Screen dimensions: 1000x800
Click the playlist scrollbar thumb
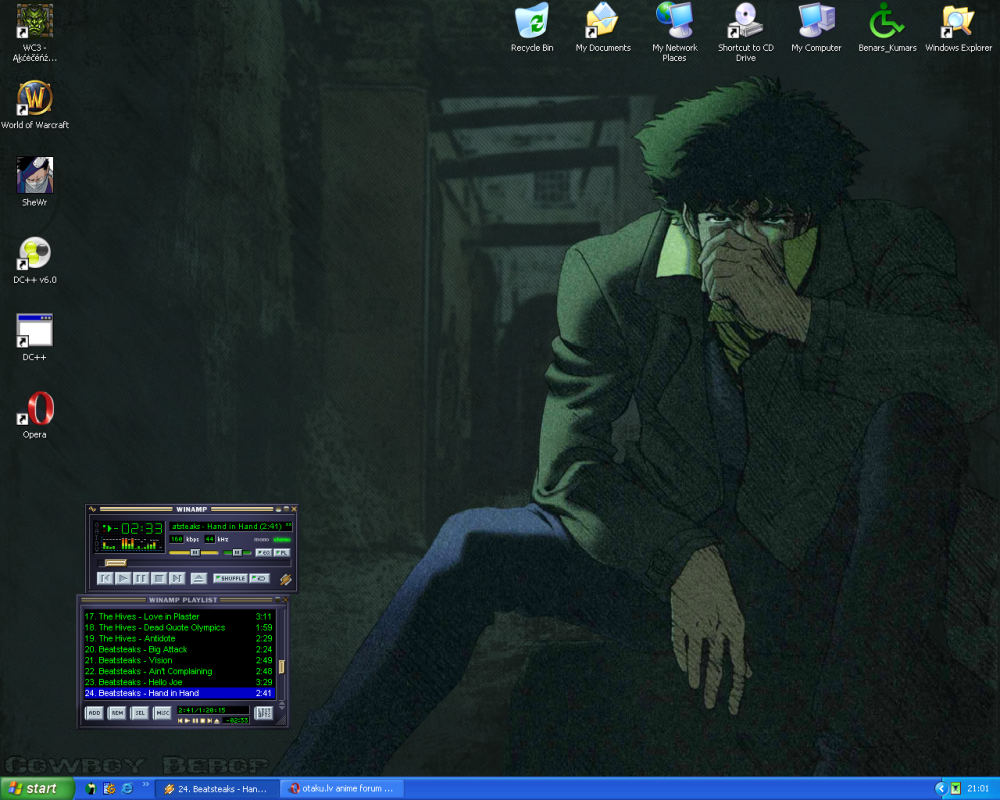(282, 667)
